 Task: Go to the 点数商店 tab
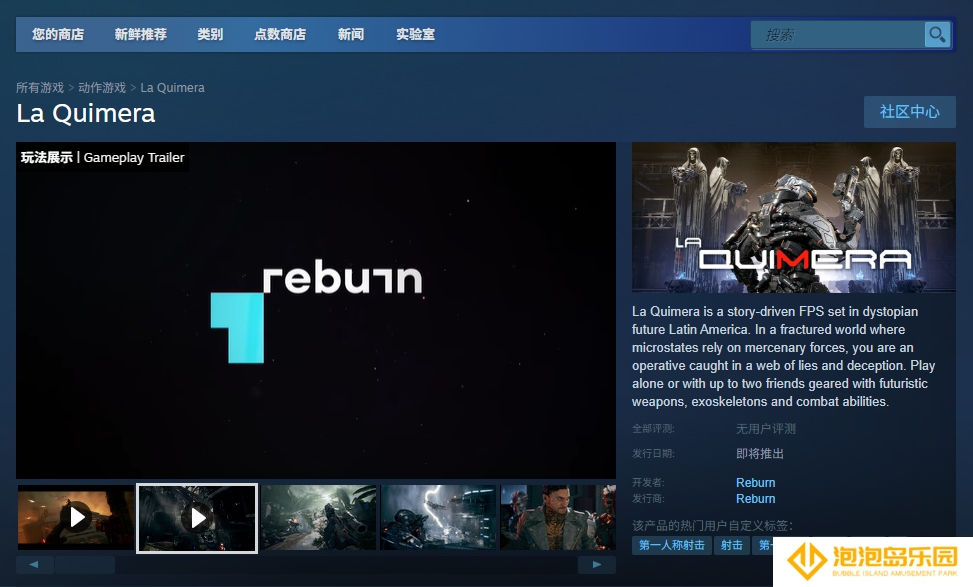pyautogui.click(x=280, y=35)
